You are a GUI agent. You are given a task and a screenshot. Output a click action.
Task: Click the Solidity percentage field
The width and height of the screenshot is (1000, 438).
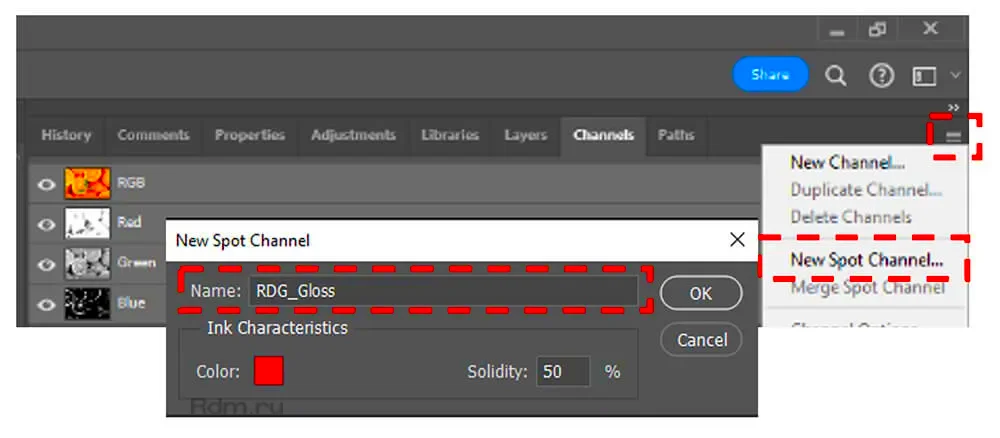click(562, 372)
